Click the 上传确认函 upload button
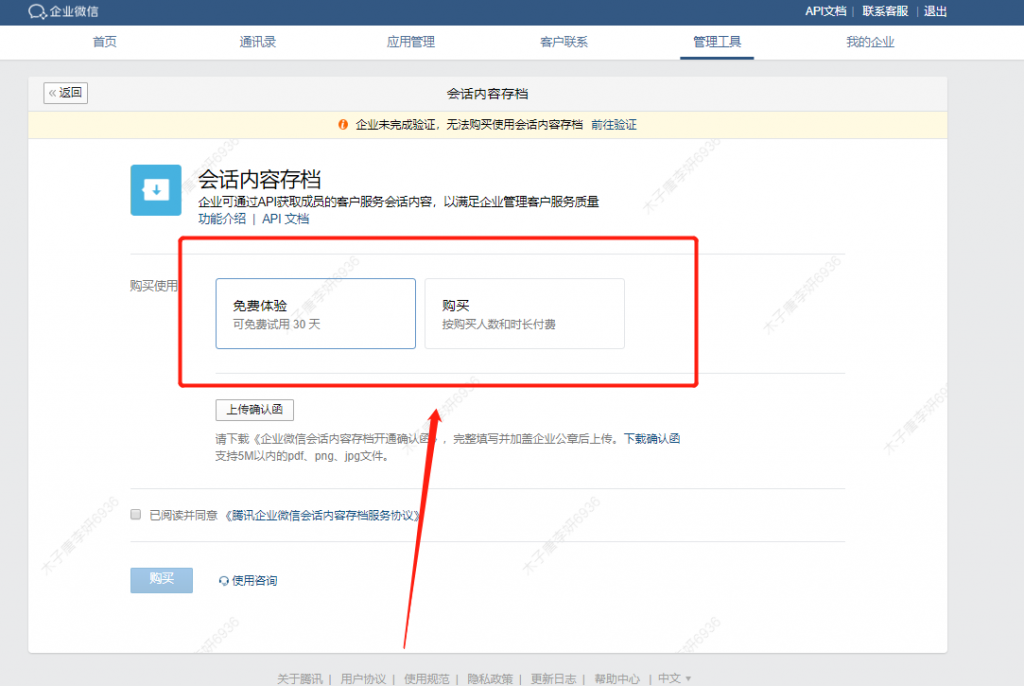This screenshot has height=686, width=1024. pos(254,410)
